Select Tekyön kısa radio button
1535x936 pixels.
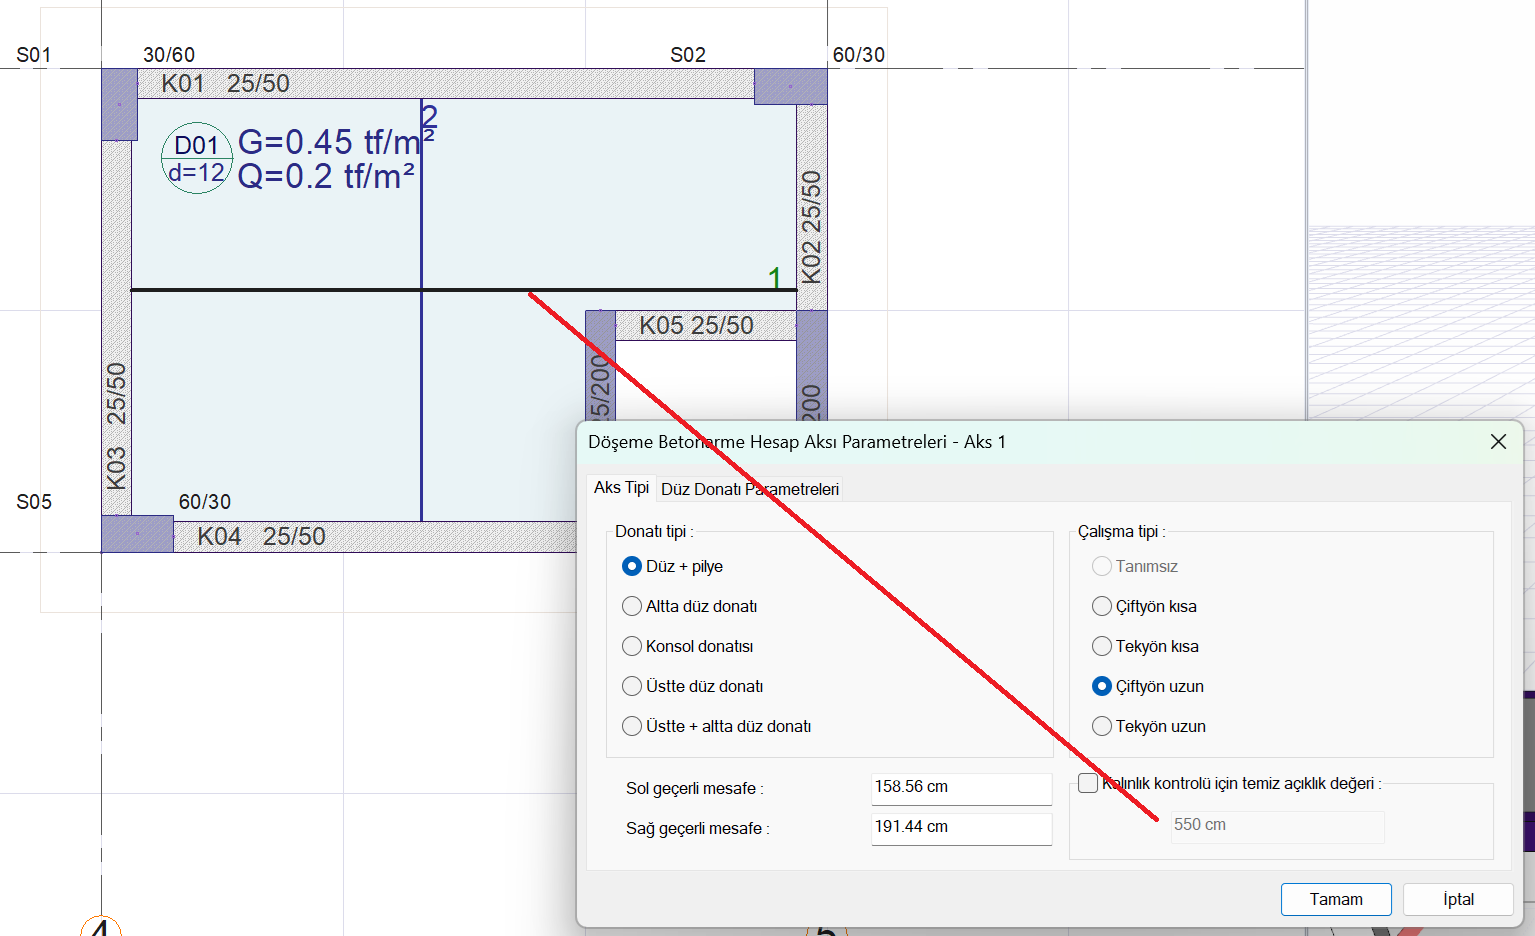1102,646
